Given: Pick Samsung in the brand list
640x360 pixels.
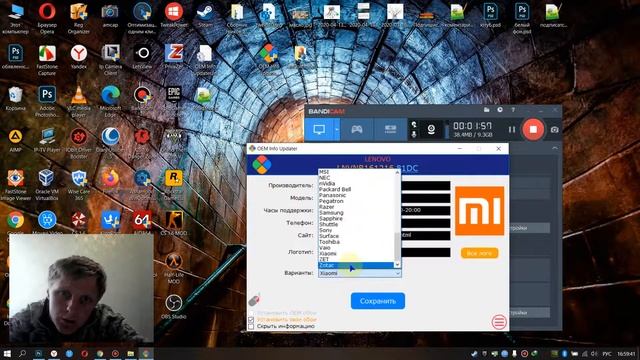Looking at the screenshot, I should [356, 213].
